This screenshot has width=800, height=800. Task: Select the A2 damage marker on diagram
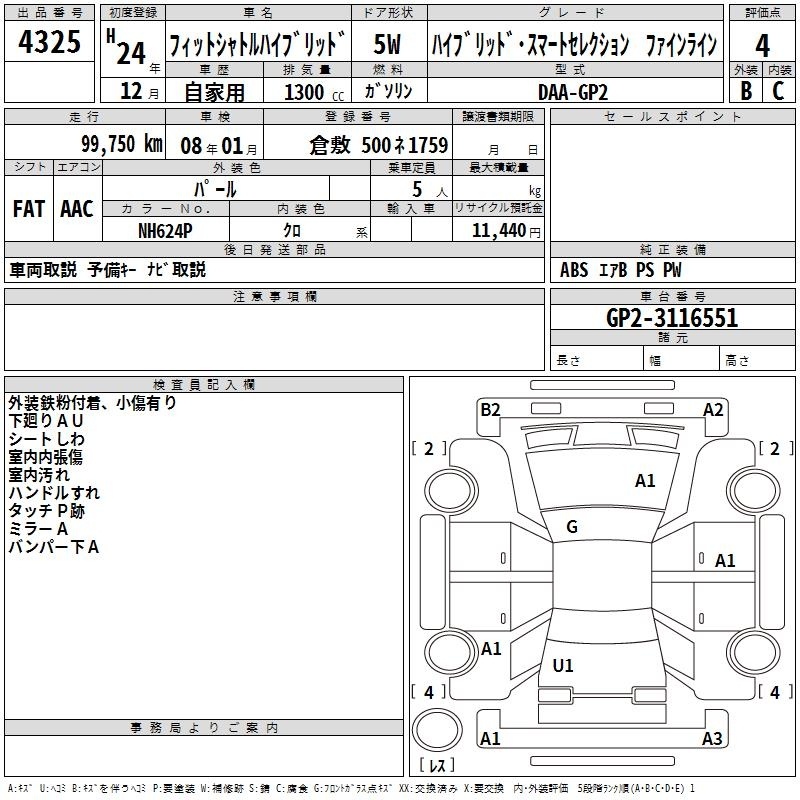[x=713, y=409]
